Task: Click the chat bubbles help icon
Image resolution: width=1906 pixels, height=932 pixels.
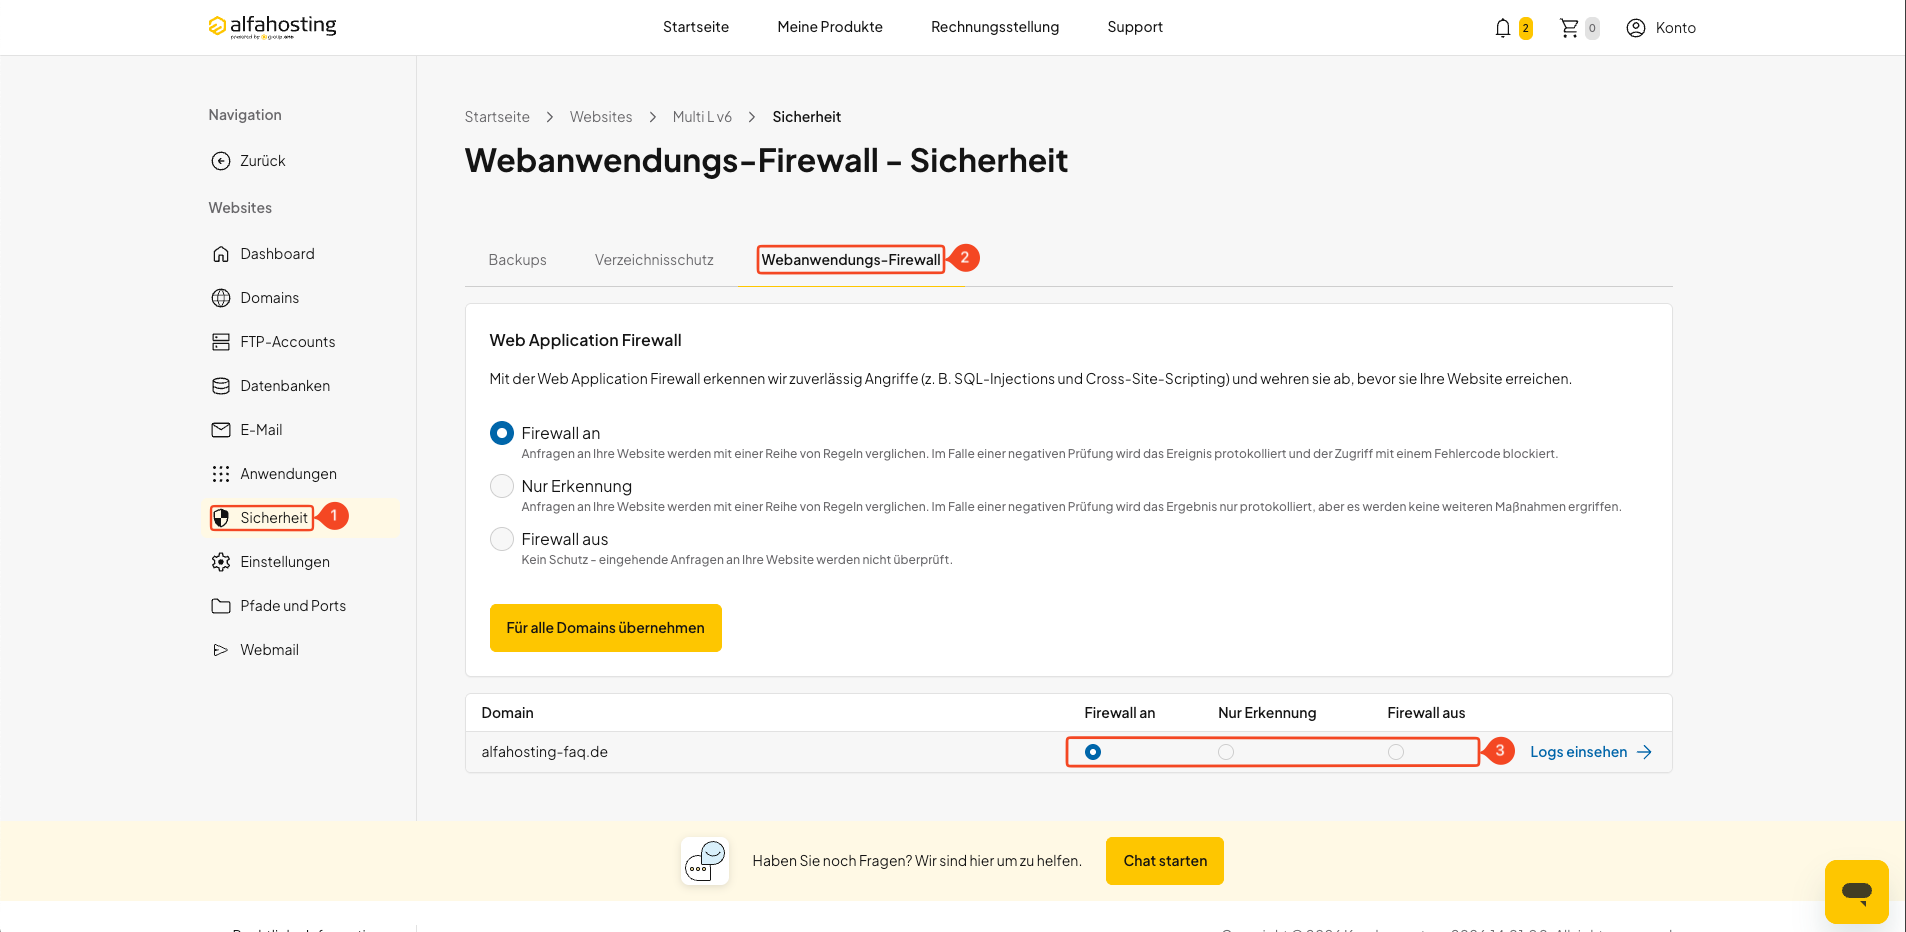Action: pos(705,861)
